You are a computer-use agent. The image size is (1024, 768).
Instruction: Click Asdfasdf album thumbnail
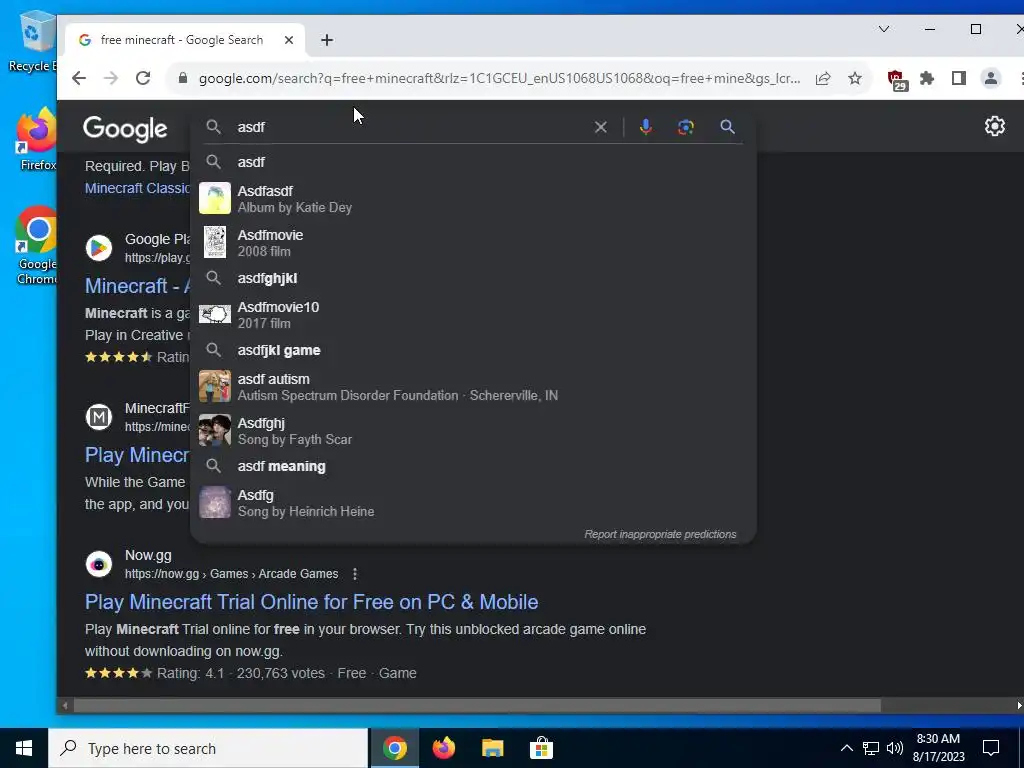pyautogui.click(x=215, y=198)
